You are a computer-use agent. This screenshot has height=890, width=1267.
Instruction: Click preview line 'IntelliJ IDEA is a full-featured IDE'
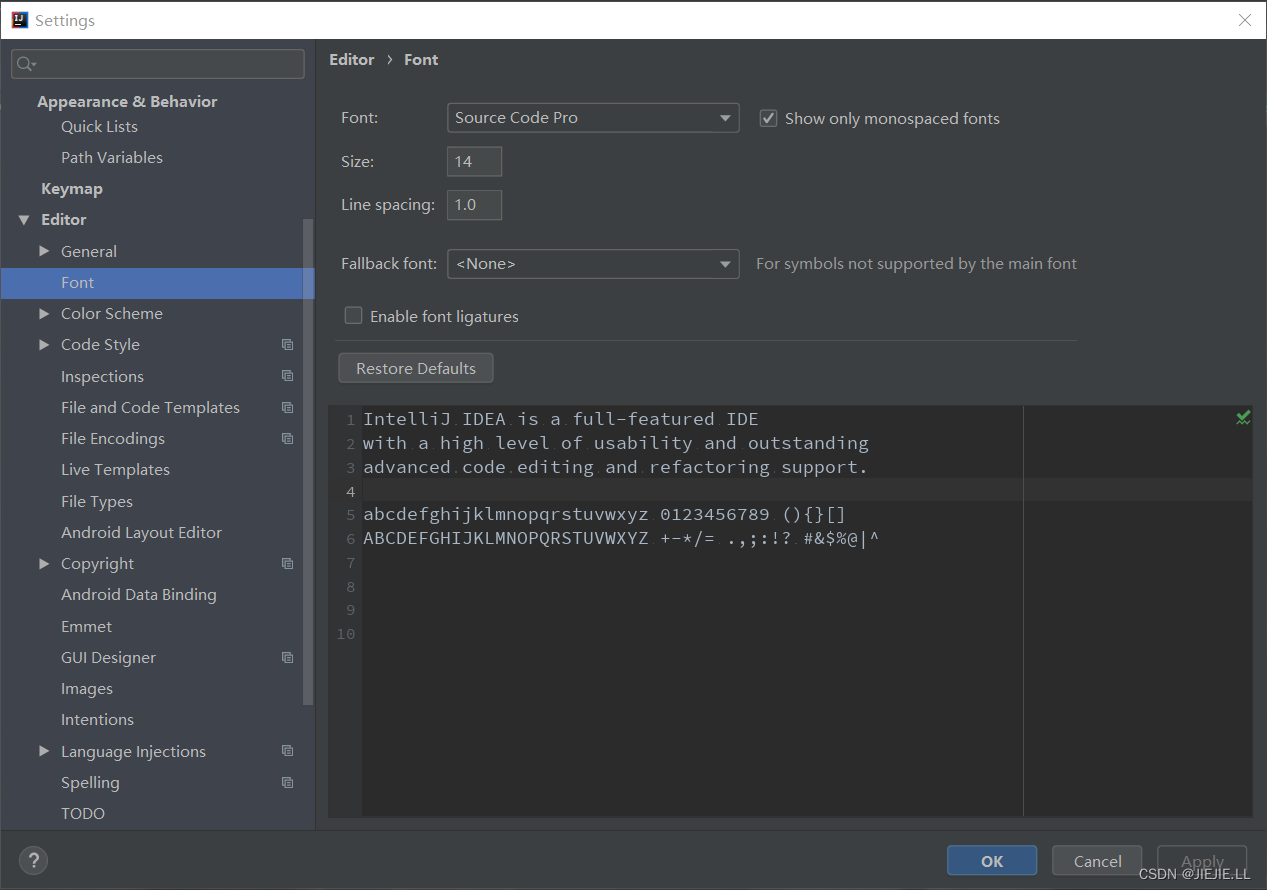561,419
